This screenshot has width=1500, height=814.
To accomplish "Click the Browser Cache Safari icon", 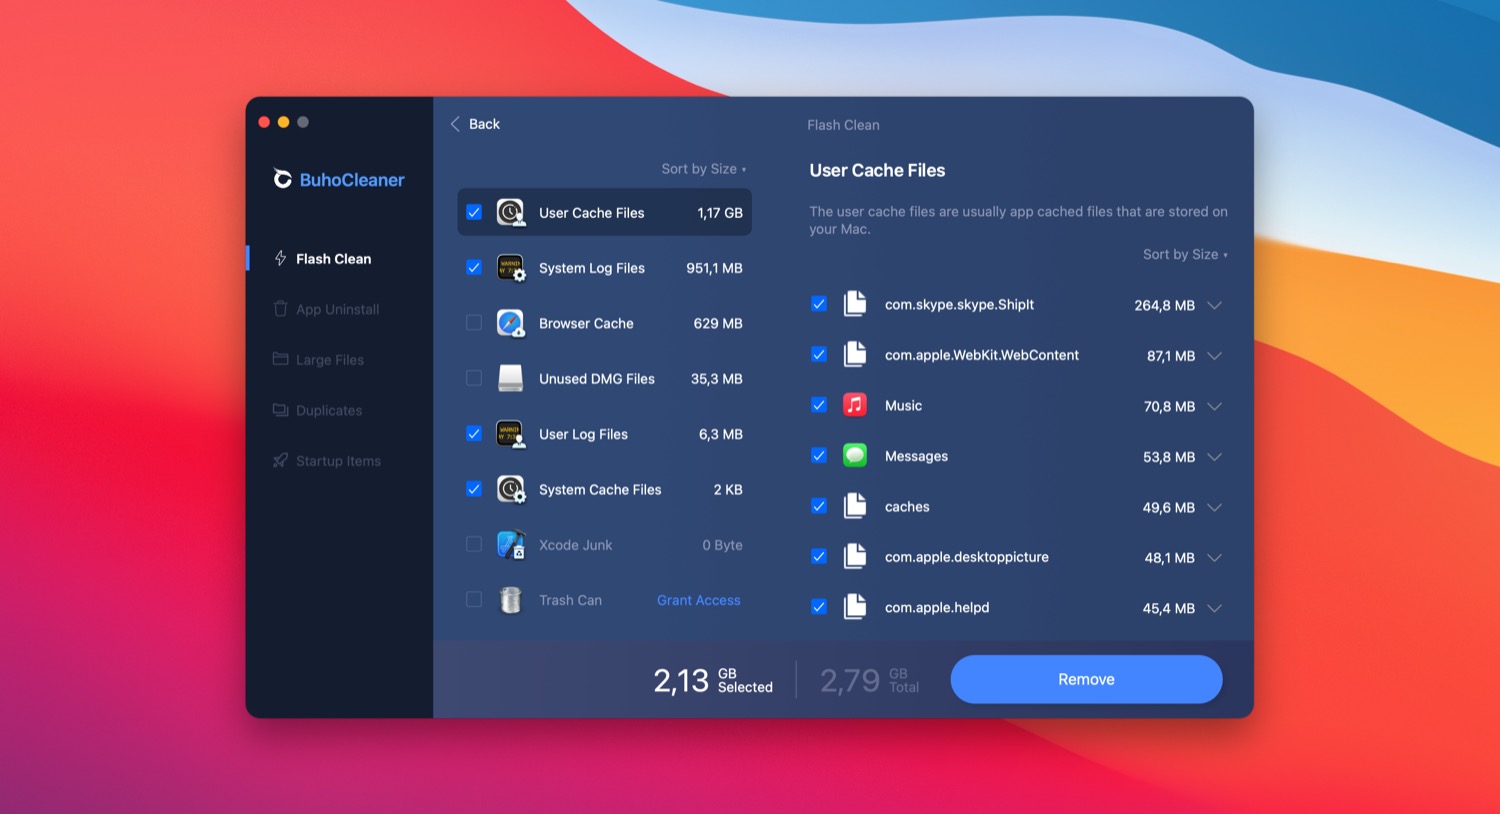I will point(511,323).
